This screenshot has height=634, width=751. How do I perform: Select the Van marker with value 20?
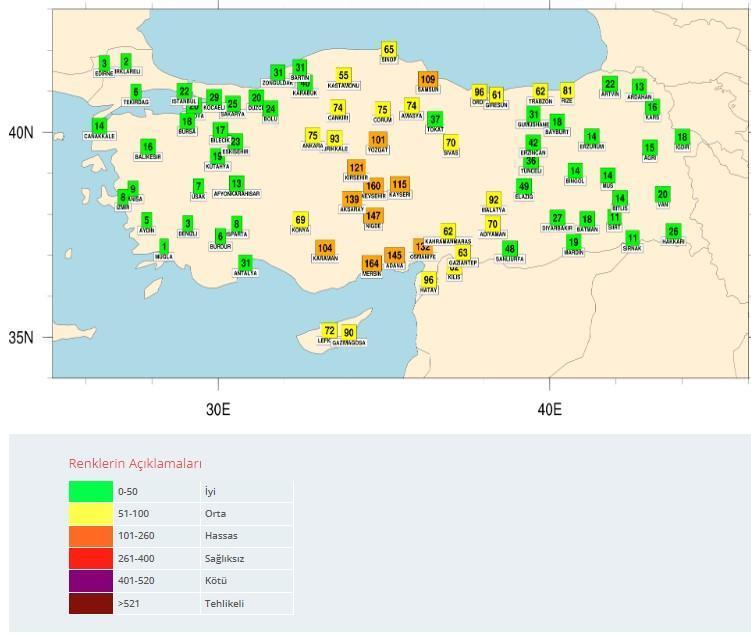(662, 194)
